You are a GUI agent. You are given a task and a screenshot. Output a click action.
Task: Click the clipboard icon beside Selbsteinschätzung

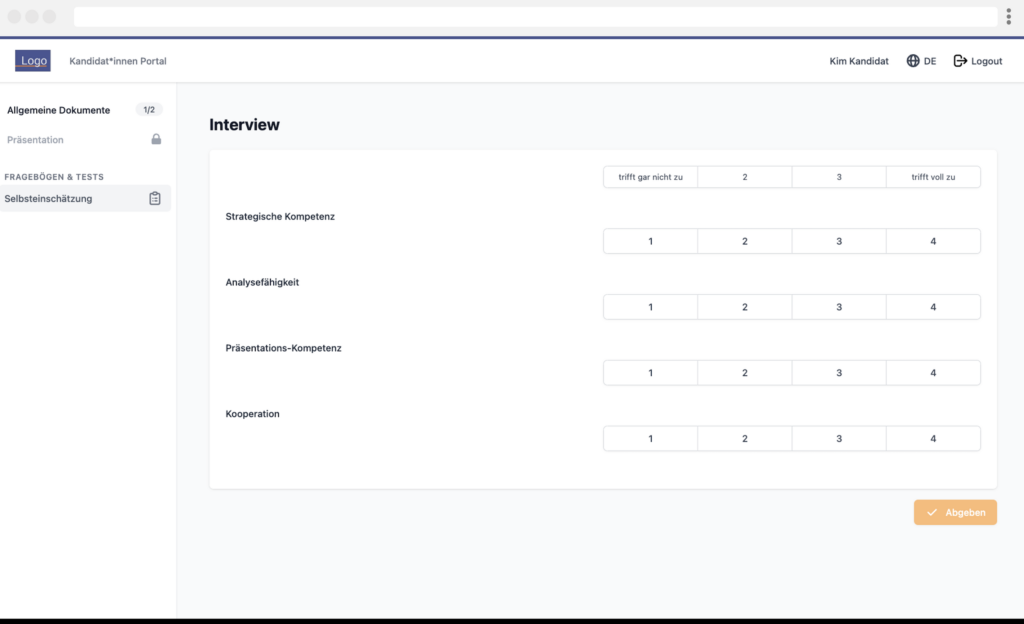155,199
